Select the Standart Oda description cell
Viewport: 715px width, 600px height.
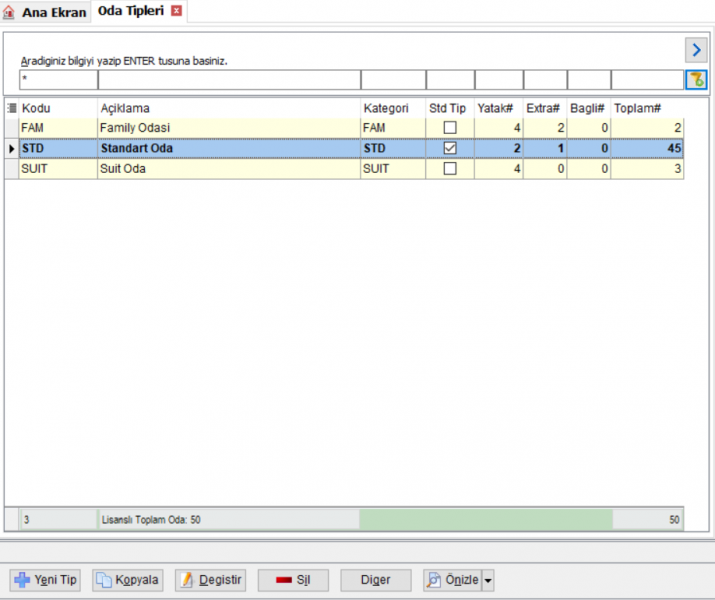point(229,148)
